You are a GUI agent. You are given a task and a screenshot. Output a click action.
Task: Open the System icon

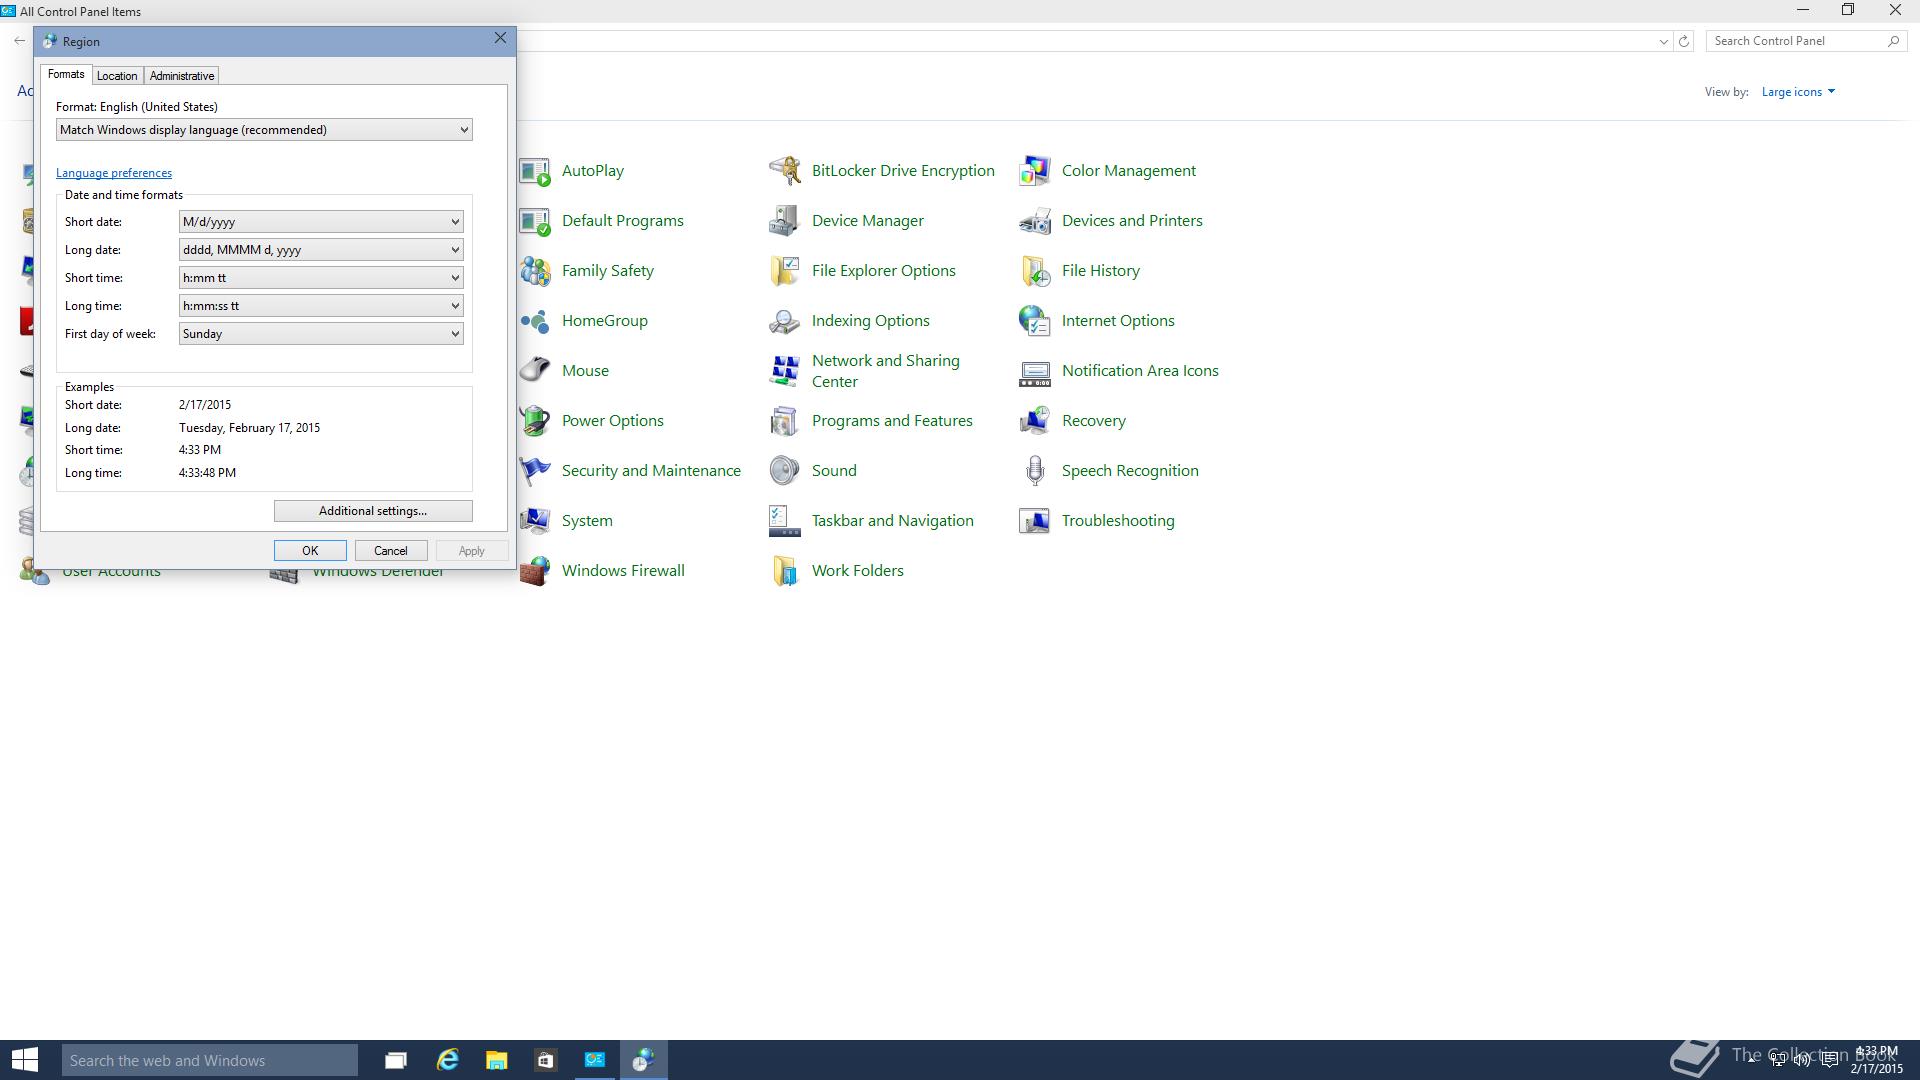point(535,521)
